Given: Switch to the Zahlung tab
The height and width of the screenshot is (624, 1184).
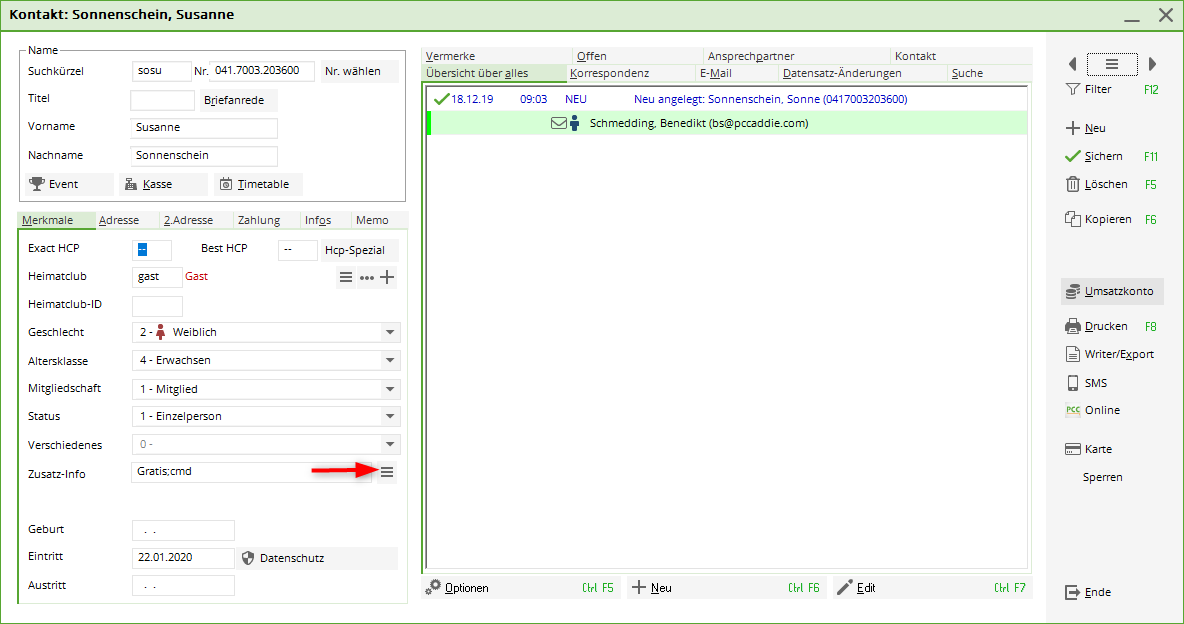Looking at the screenshot, I should (x=259, y=220).
